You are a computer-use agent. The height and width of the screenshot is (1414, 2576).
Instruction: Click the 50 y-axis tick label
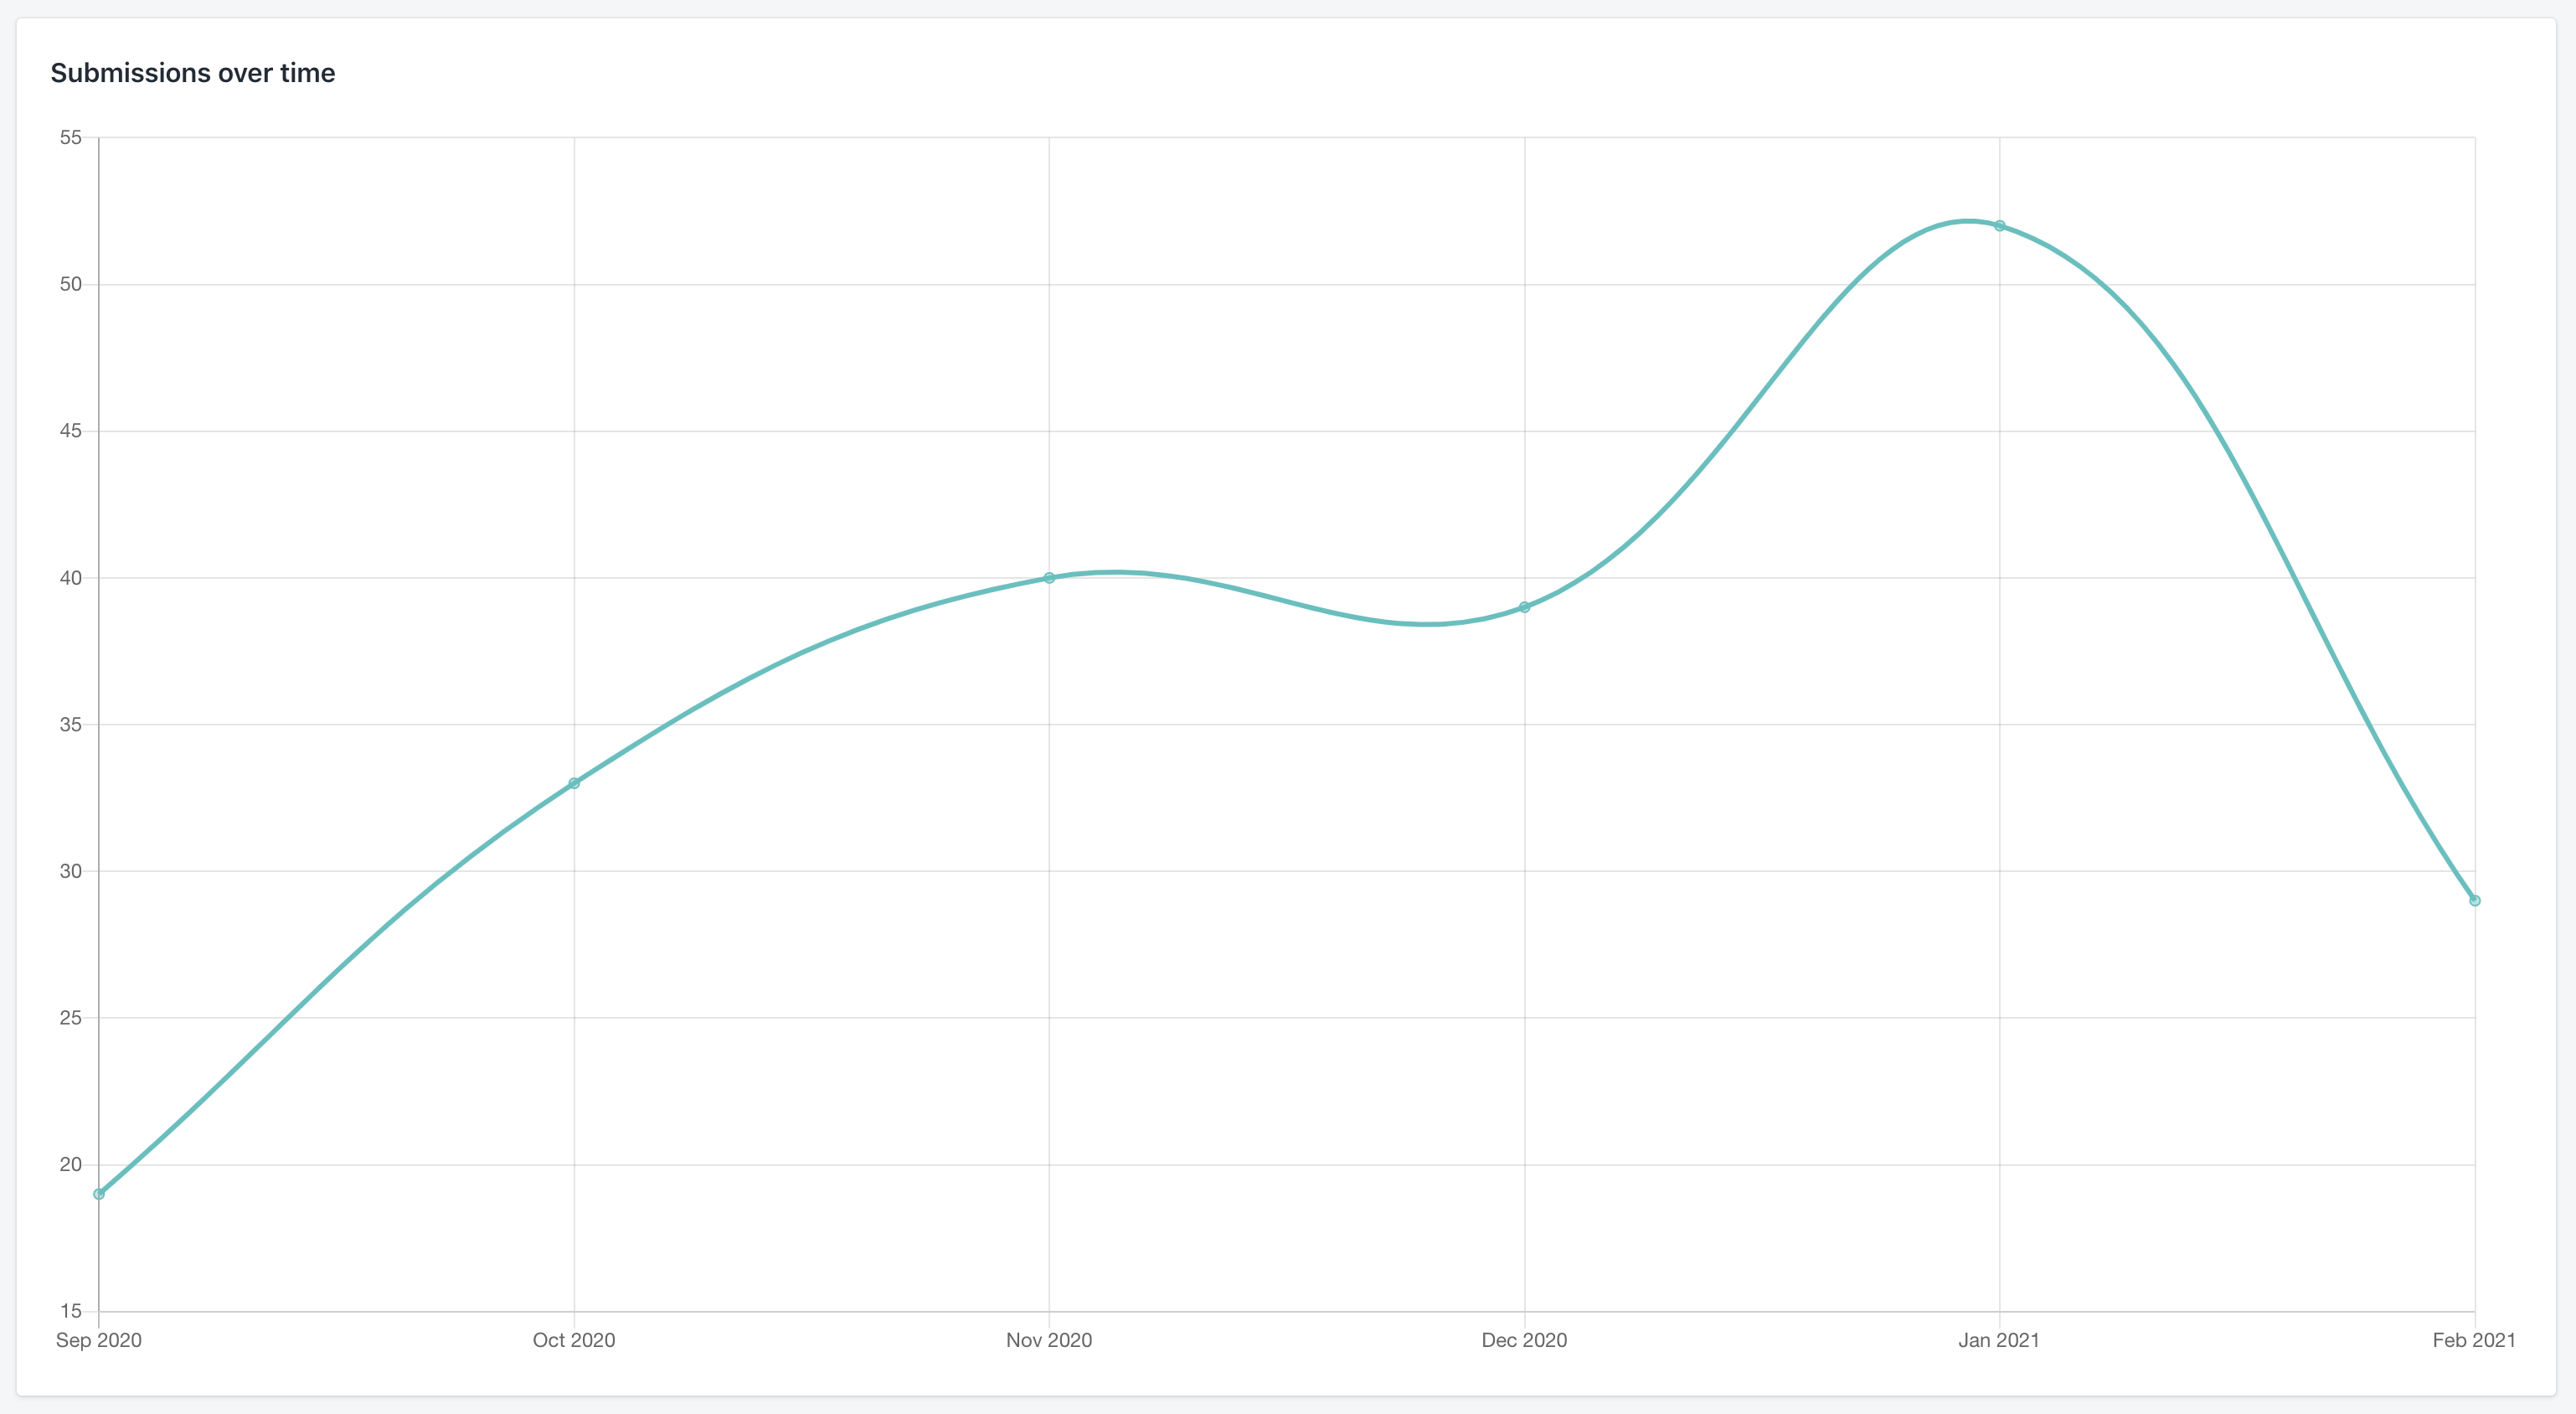(x=70, y=284)
